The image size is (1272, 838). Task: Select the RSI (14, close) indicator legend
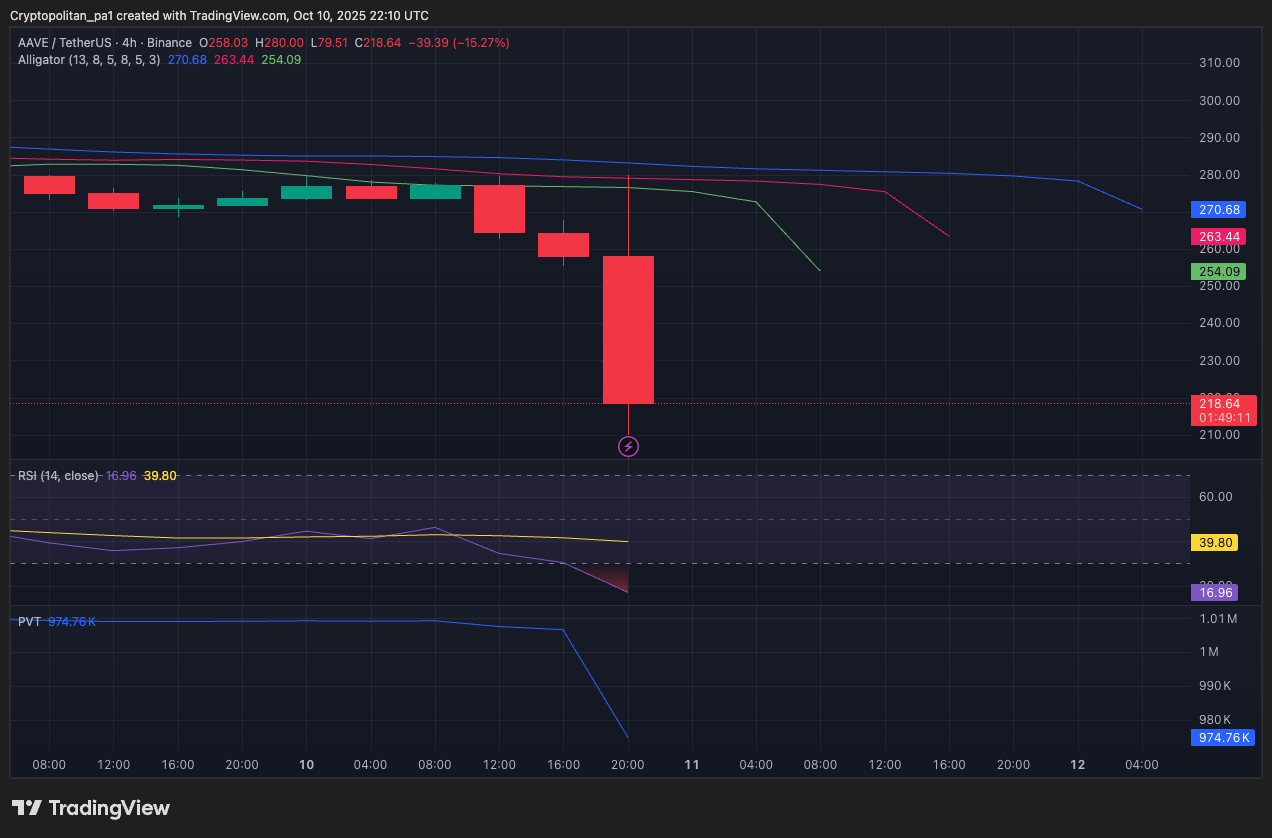click(x=58, y=476)
